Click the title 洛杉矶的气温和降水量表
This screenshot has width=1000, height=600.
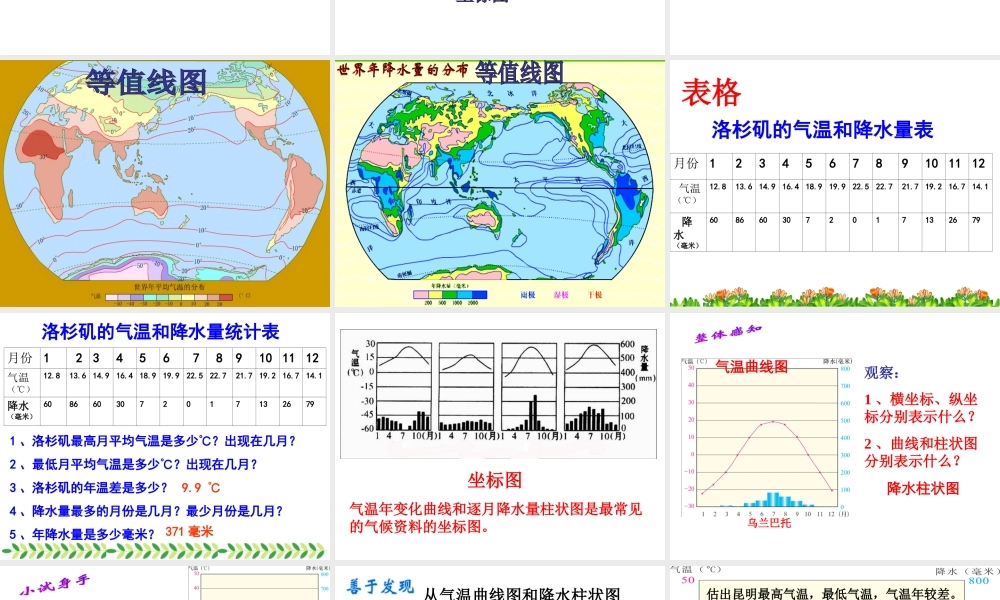click(x=822, y=129)
